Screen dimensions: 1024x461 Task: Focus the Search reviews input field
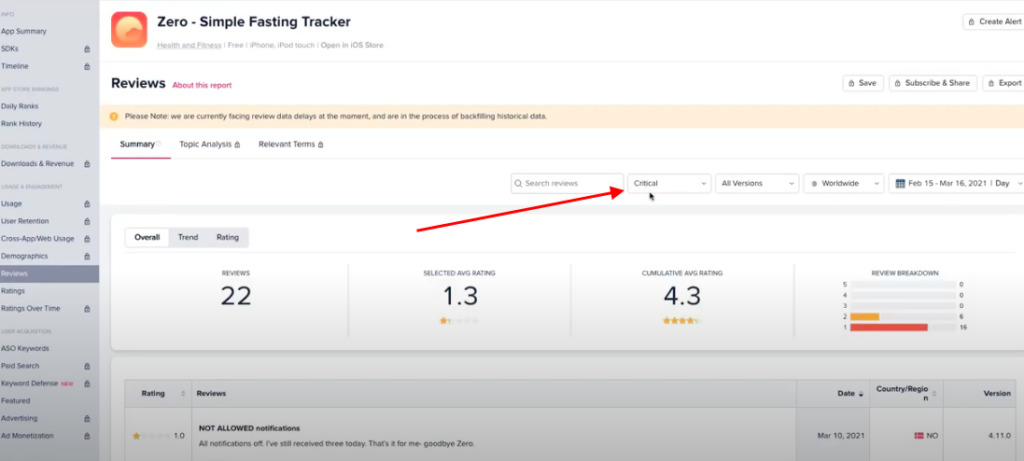pos(567,183)
